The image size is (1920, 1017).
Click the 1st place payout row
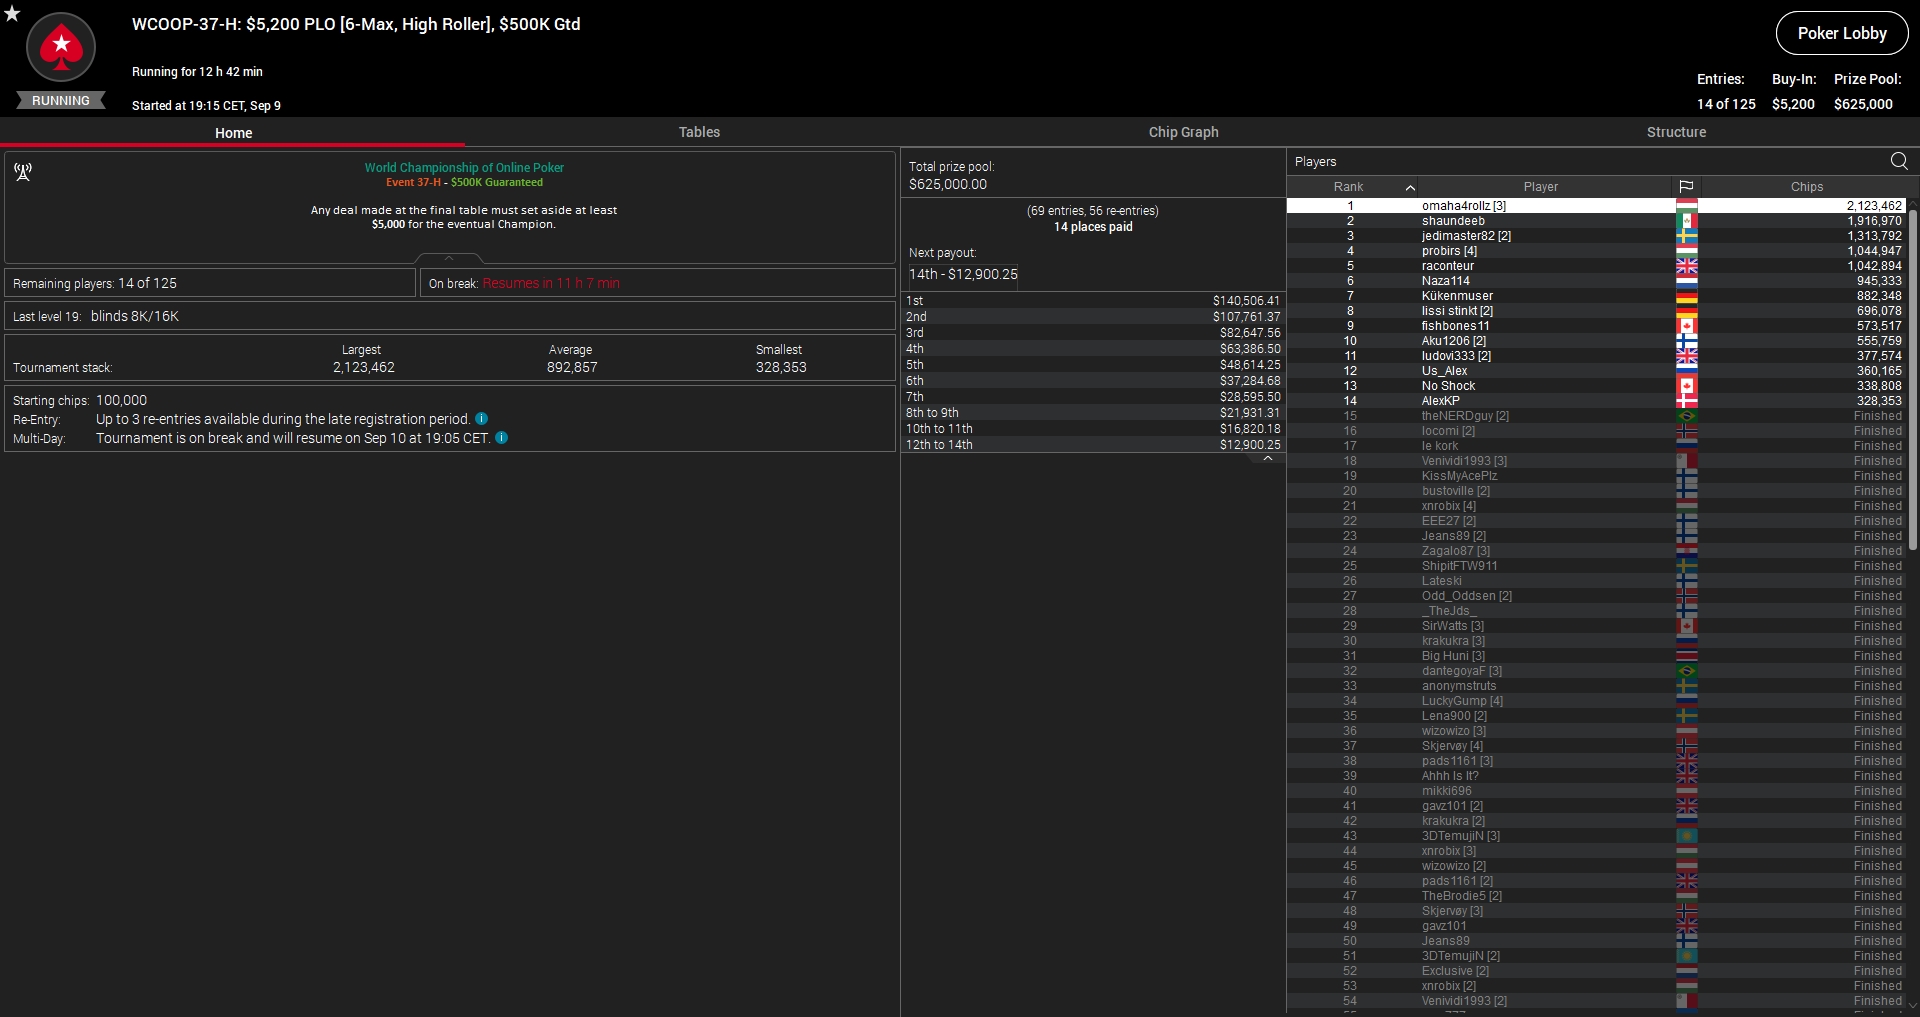[1093, 301]
